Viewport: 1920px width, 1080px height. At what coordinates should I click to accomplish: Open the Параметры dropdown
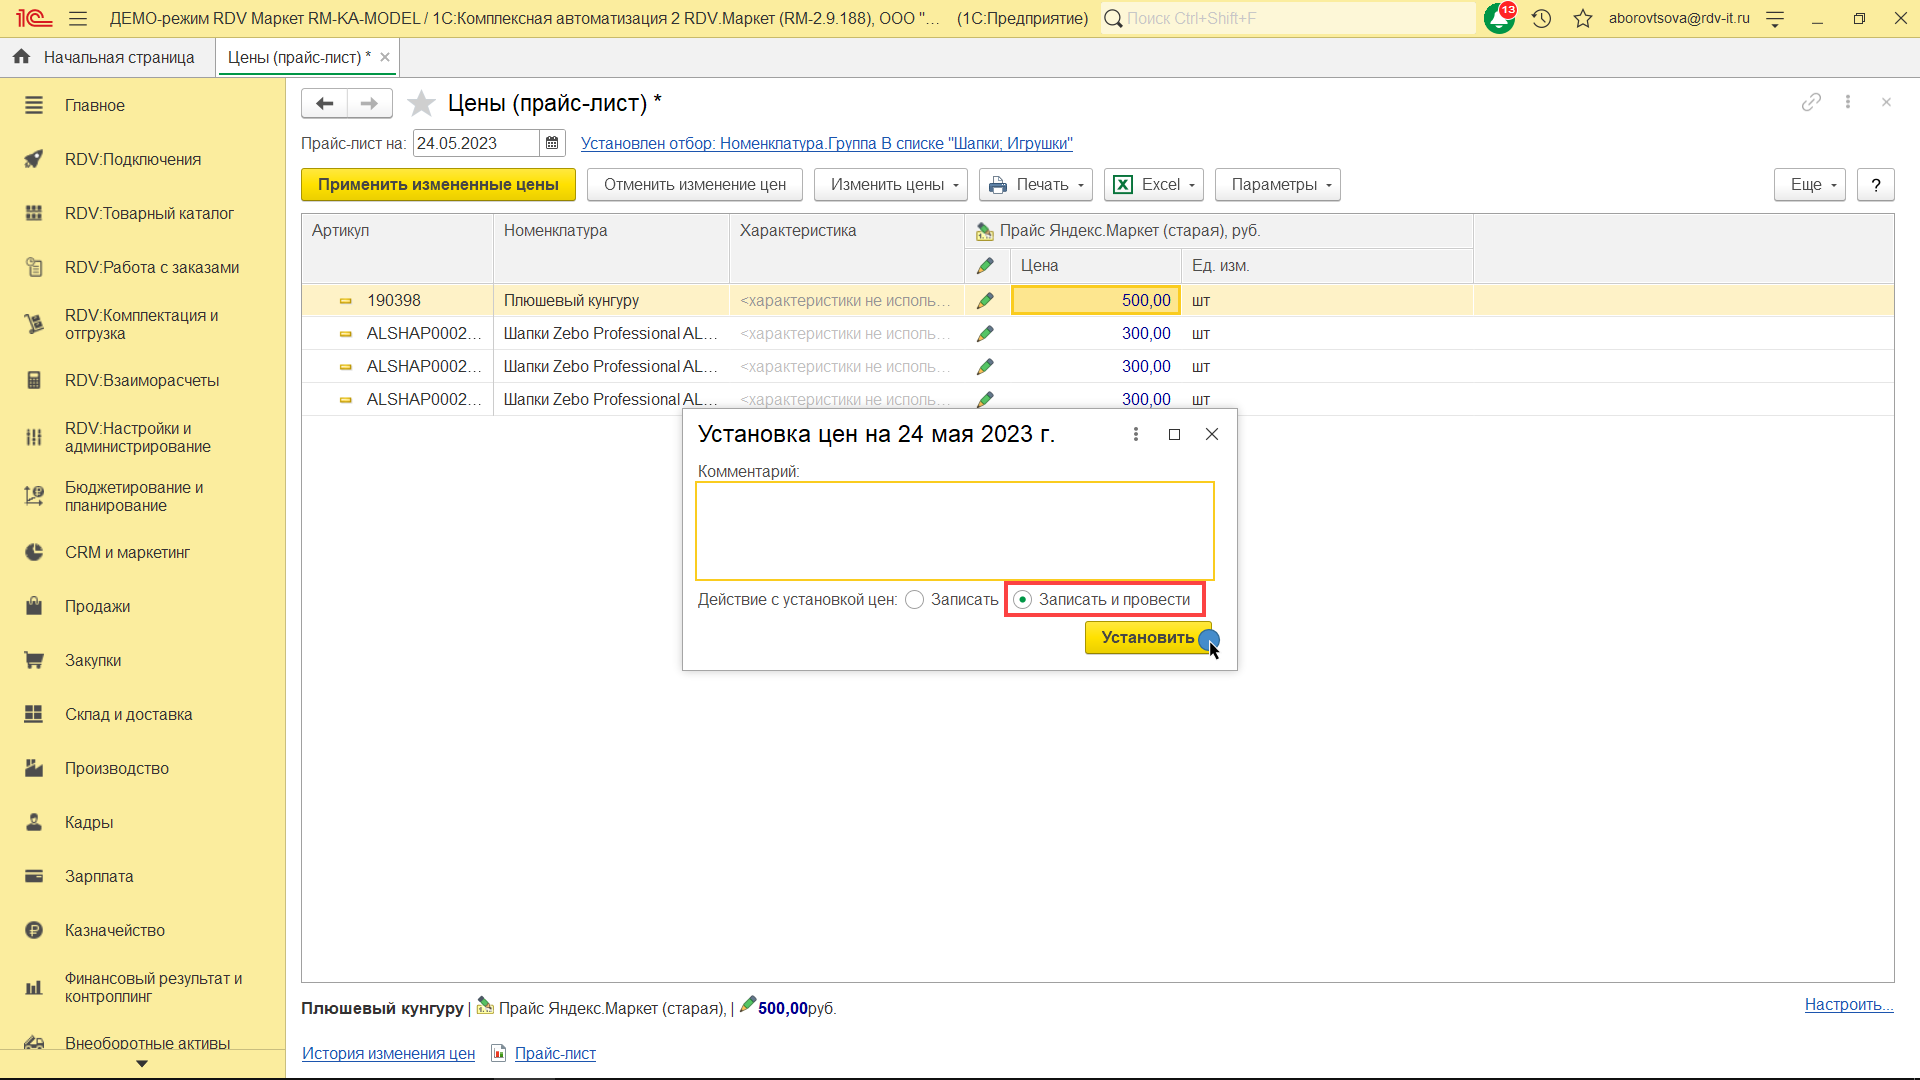[x=1277, y=184]
